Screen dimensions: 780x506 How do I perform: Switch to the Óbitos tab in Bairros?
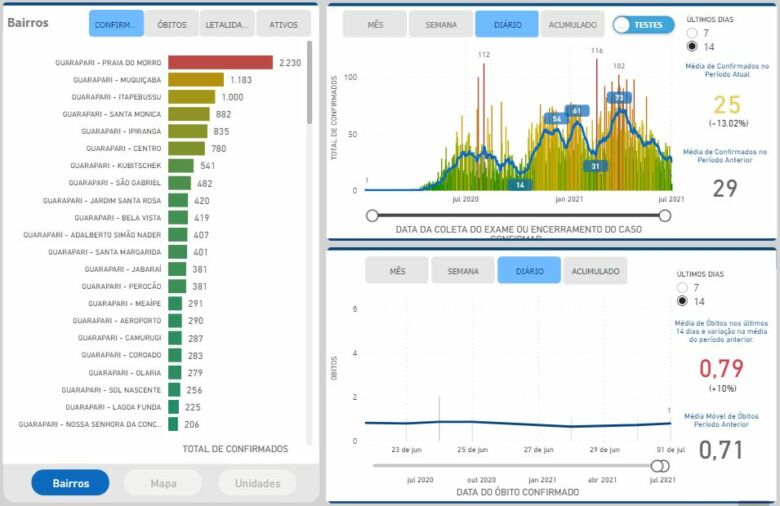(x=171, y=23)
